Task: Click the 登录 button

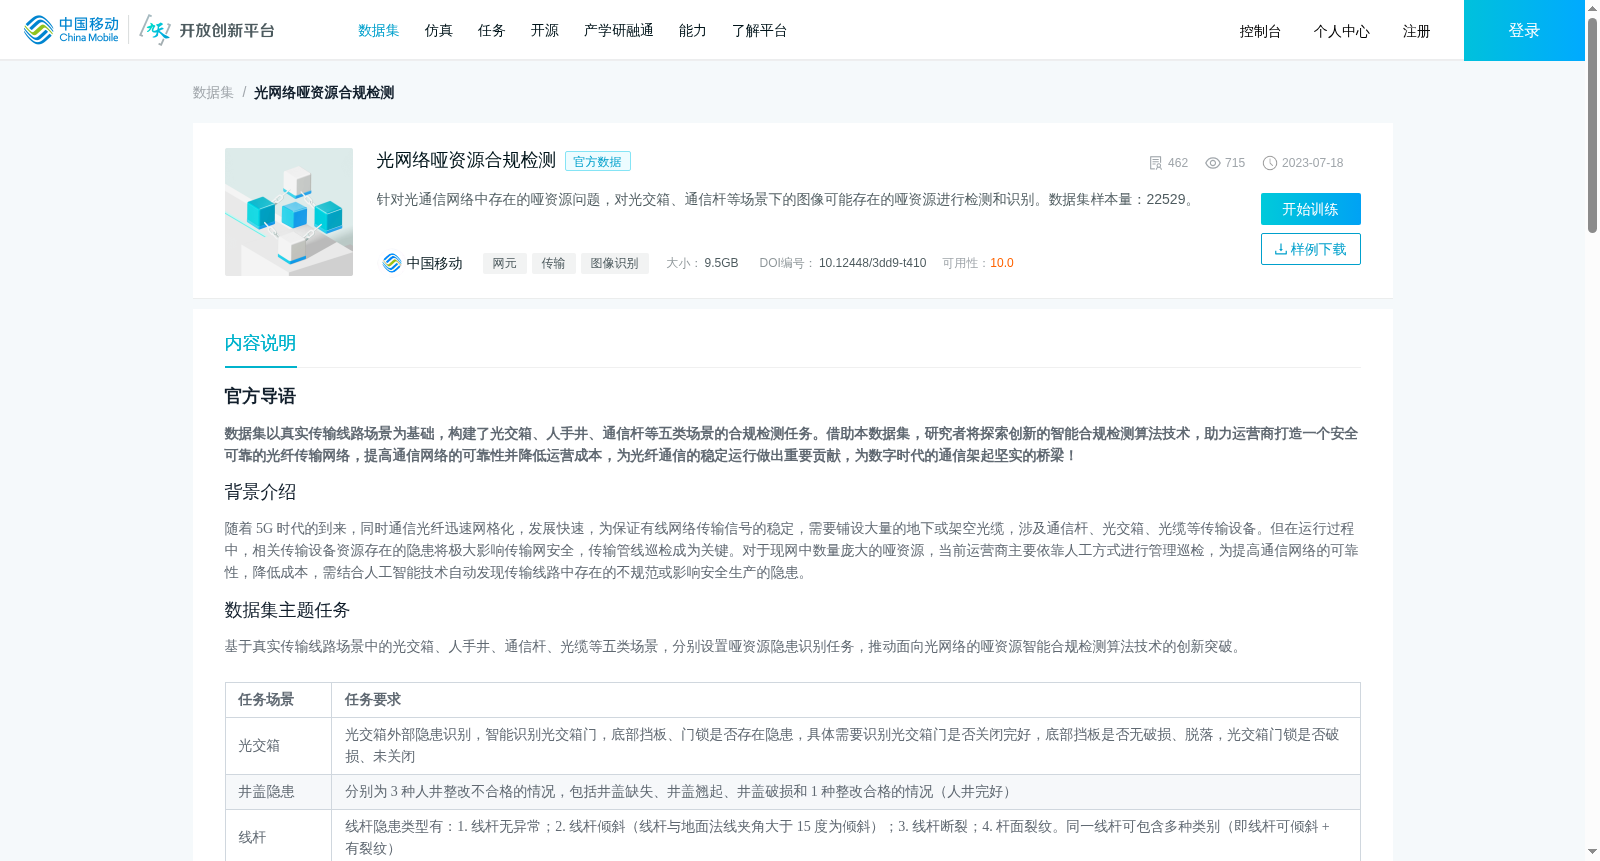Action: click(1524, 30)
